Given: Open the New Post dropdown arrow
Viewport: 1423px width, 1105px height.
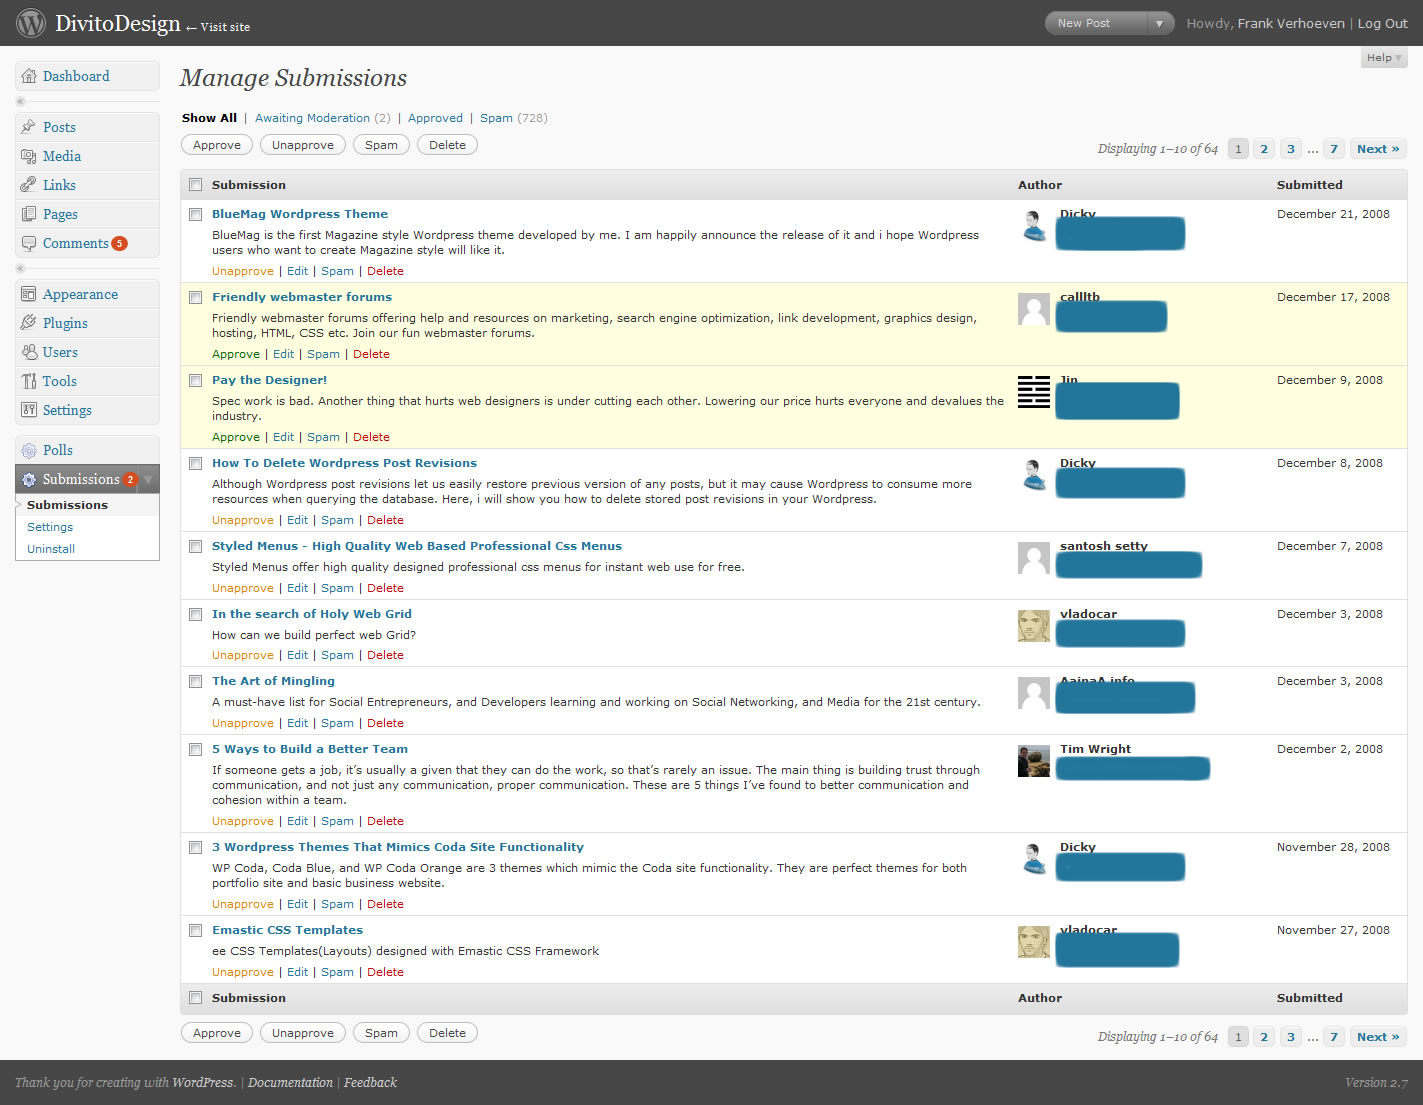Looking at the screenshot, I should tap(1159, 23).
